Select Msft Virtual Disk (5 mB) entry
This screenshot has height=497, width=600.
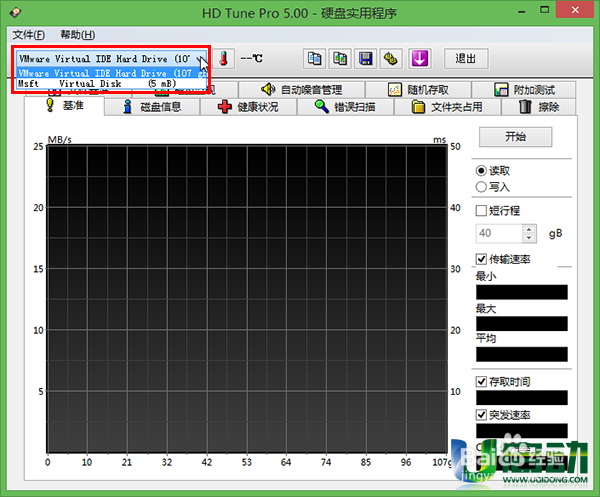(112, 83)
